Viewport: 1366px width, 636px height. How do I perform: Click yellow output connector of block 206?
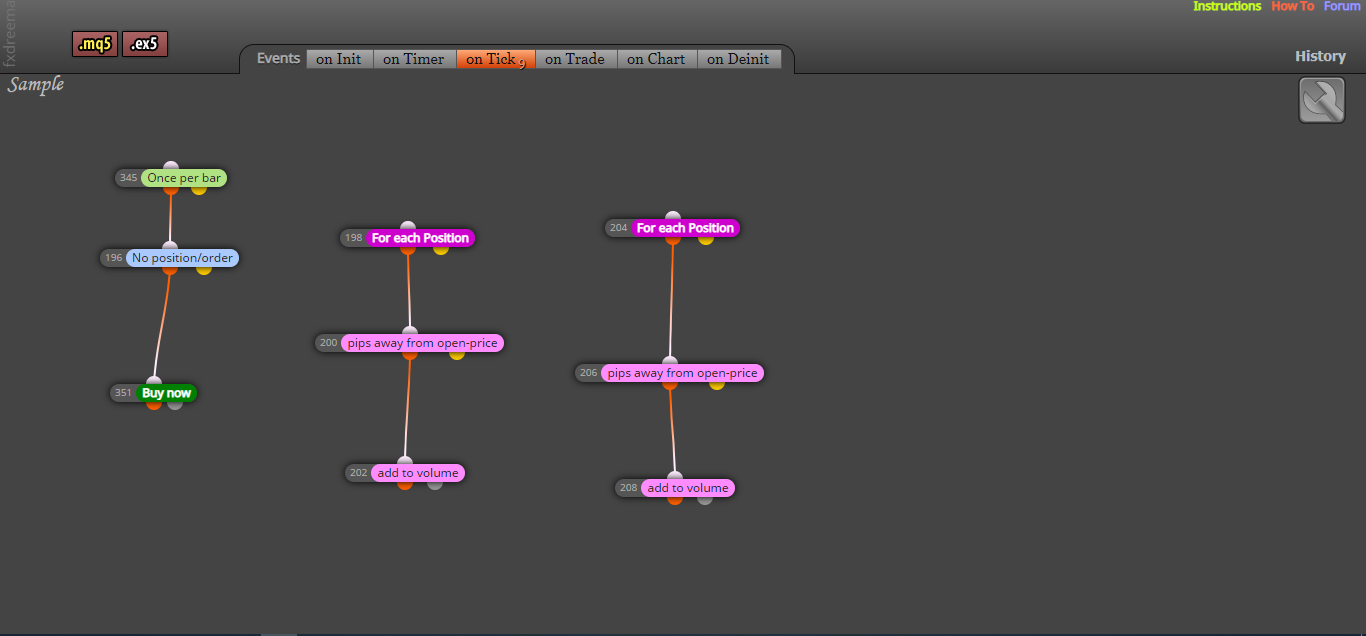(x=717, y=383)
